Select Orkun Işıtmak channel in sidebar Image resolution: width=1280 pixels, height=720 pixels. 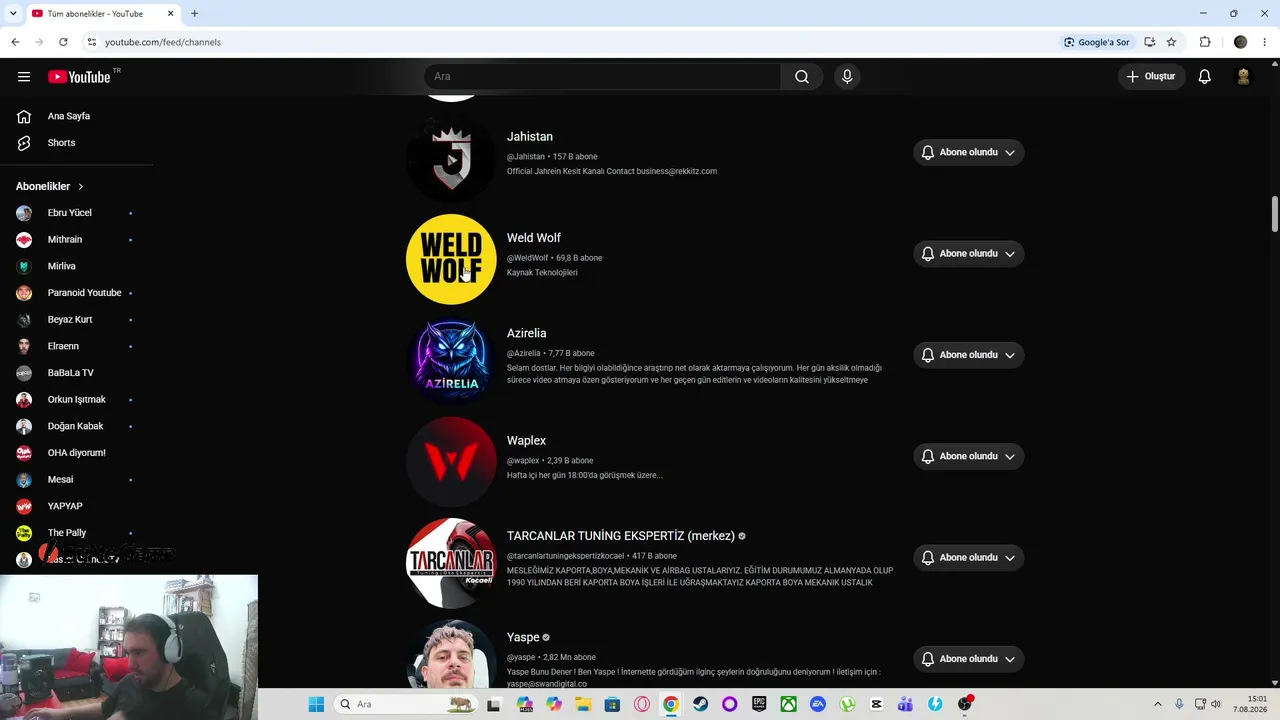coord(76,400)
